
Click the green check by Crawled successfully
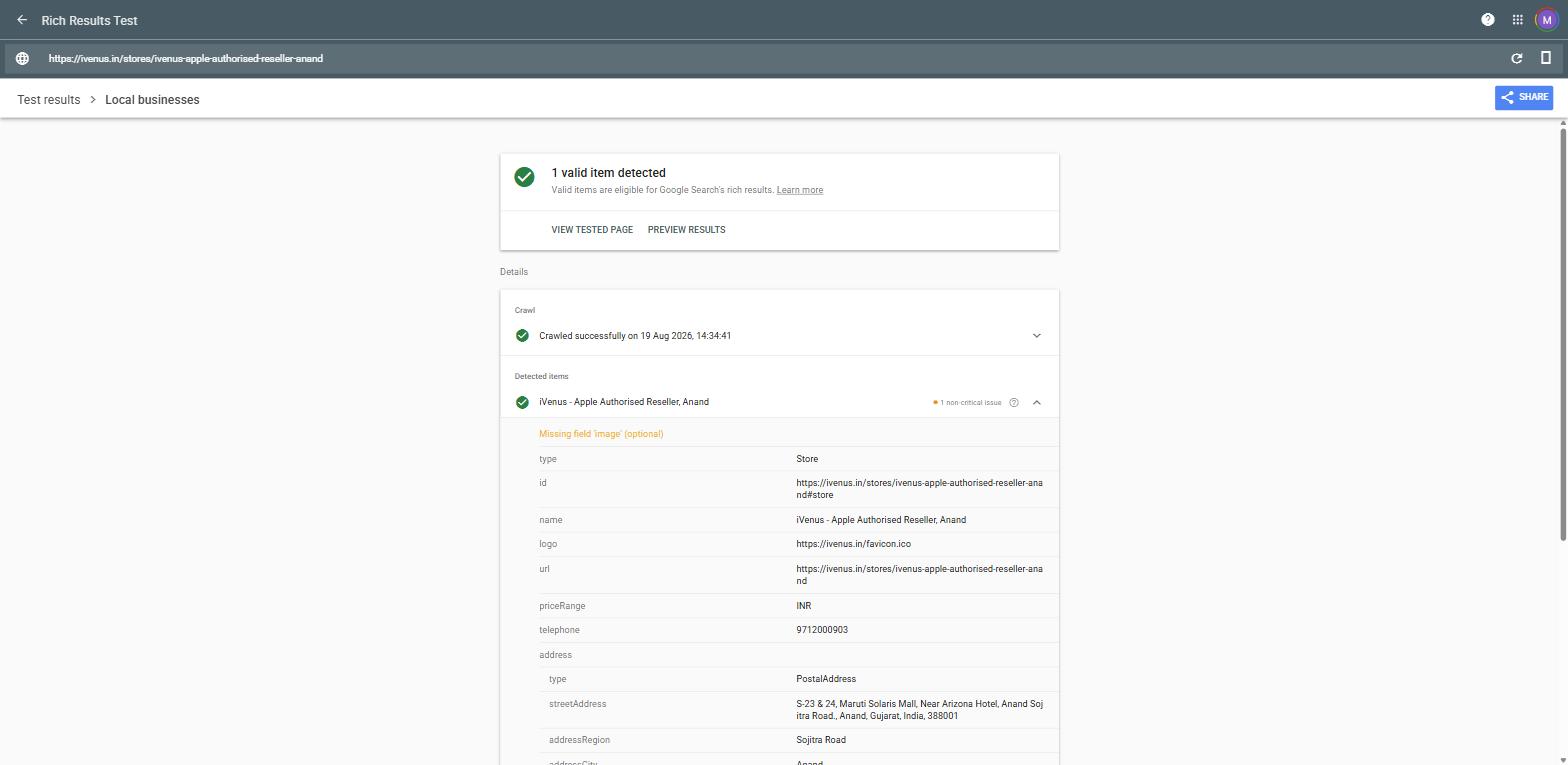[x=522, y=336]
